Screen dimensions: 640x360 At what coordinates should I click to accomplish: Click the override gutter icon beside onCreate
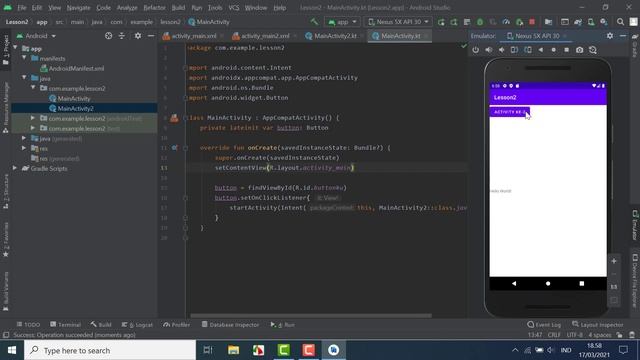[174, 147]
